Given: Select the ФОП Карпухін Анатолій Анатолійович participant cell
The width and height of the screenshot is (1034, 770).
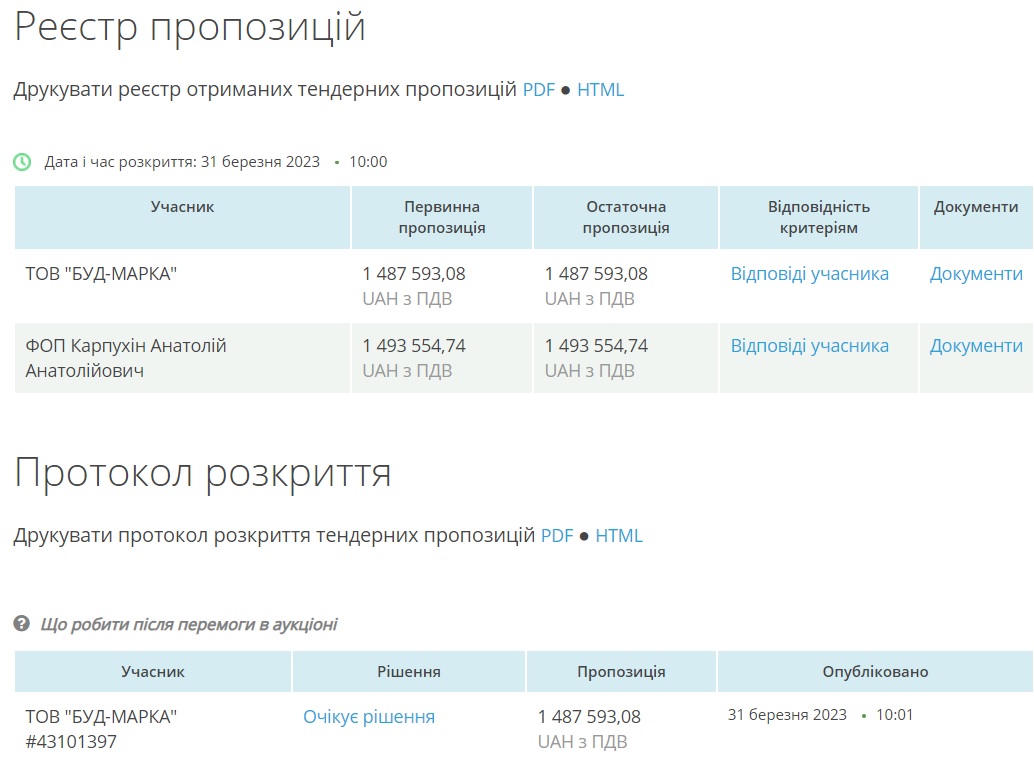Looking at the screenshot, I should pyautogui.click(x=126, y=358).
